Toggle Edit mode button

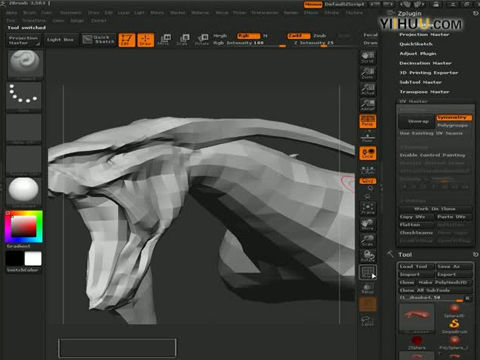127,40
